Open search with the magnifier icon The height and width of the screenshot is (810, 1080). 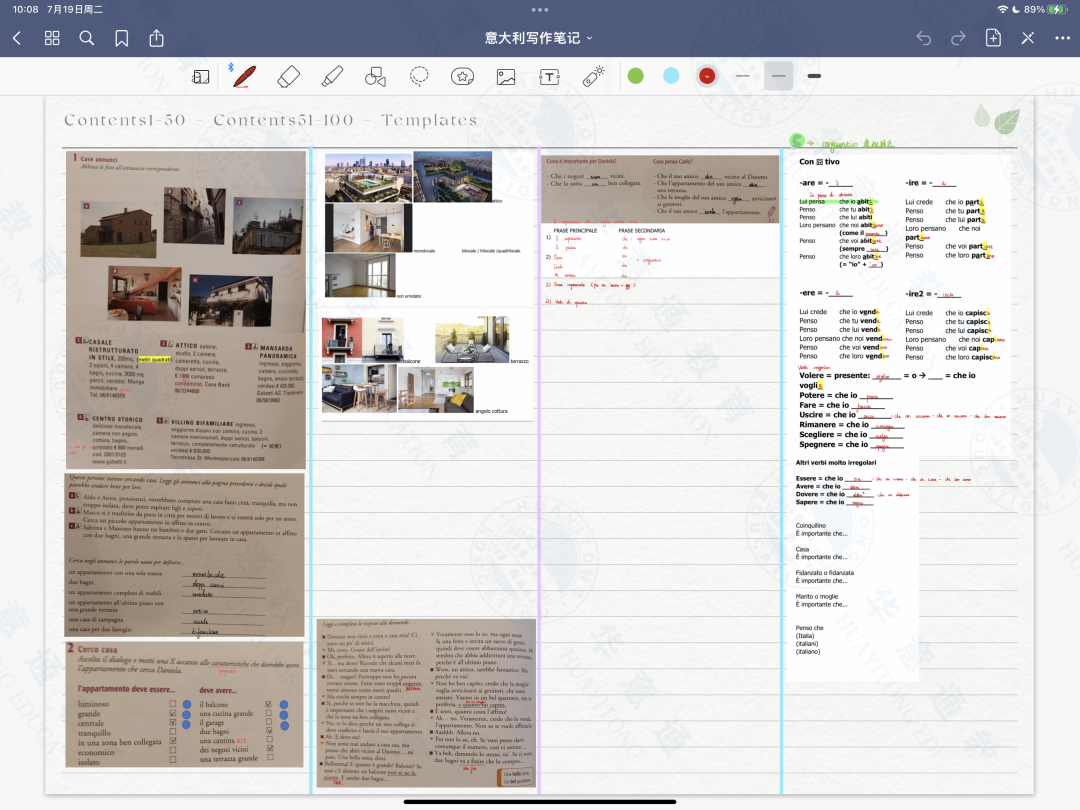(x=87, y=39)
